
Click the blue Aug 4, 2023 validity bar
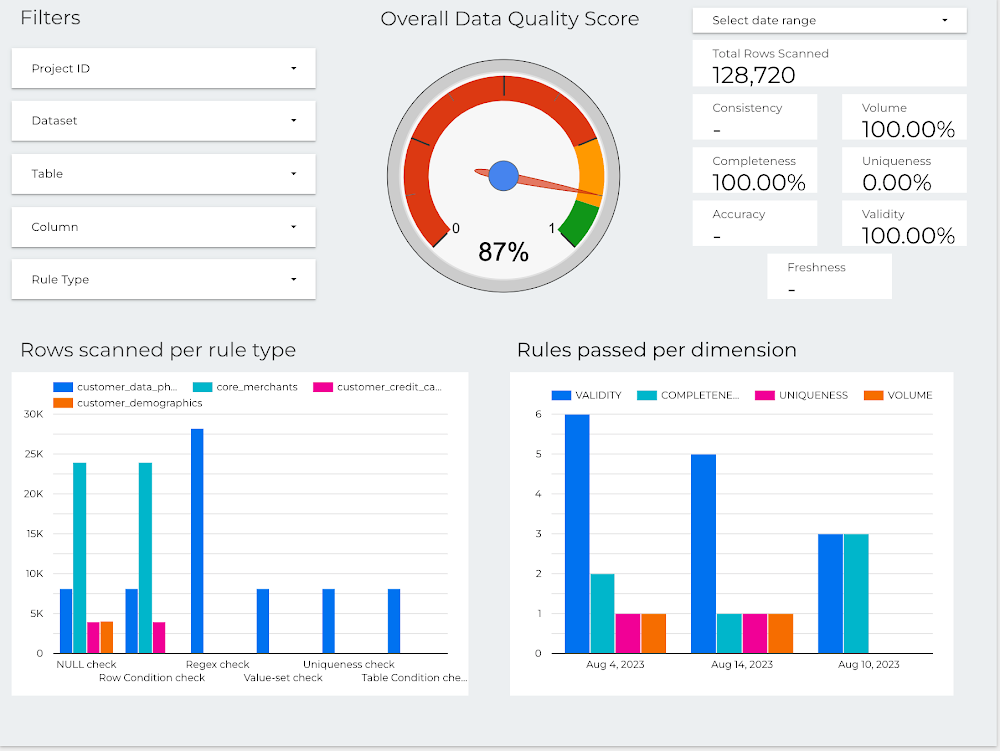tap(577, 534)
